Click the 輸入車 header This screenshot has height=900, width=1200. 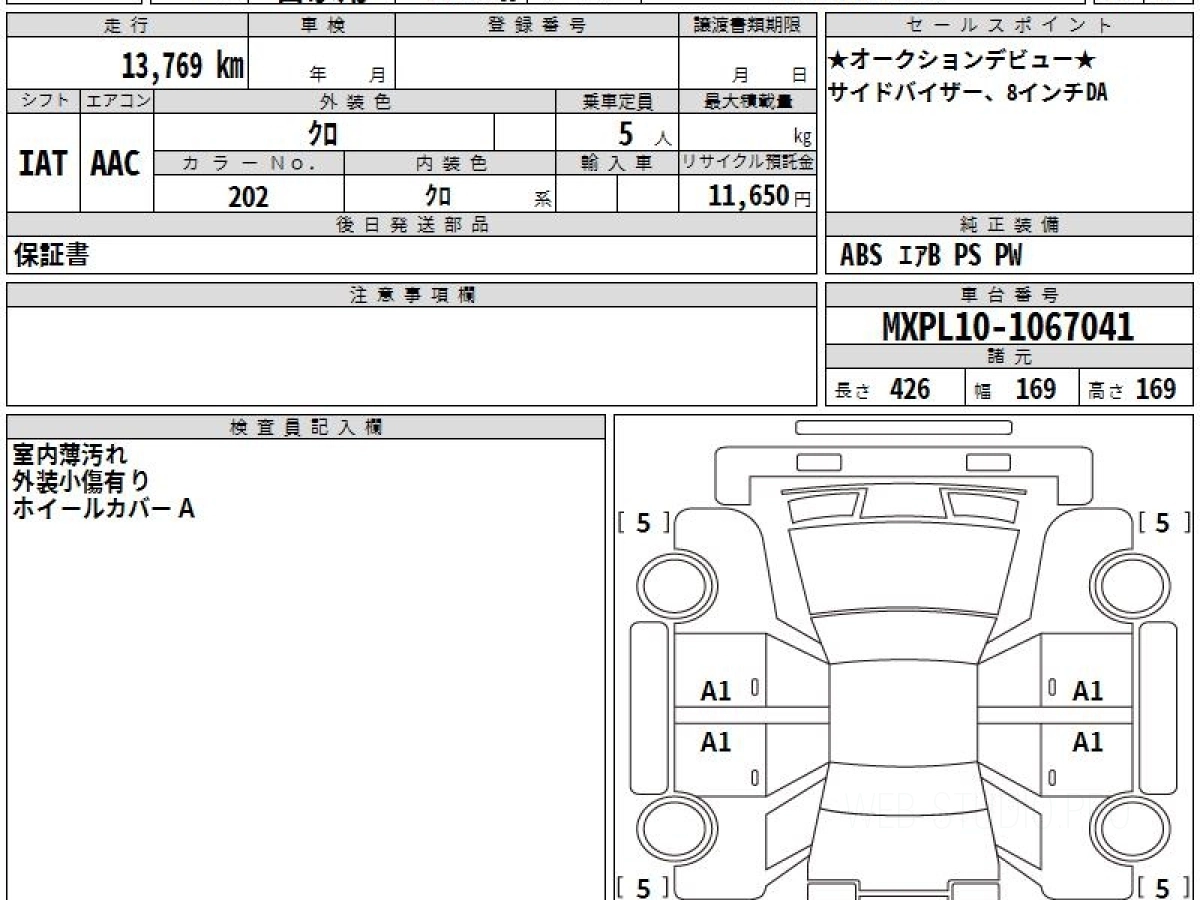(617, 163)
